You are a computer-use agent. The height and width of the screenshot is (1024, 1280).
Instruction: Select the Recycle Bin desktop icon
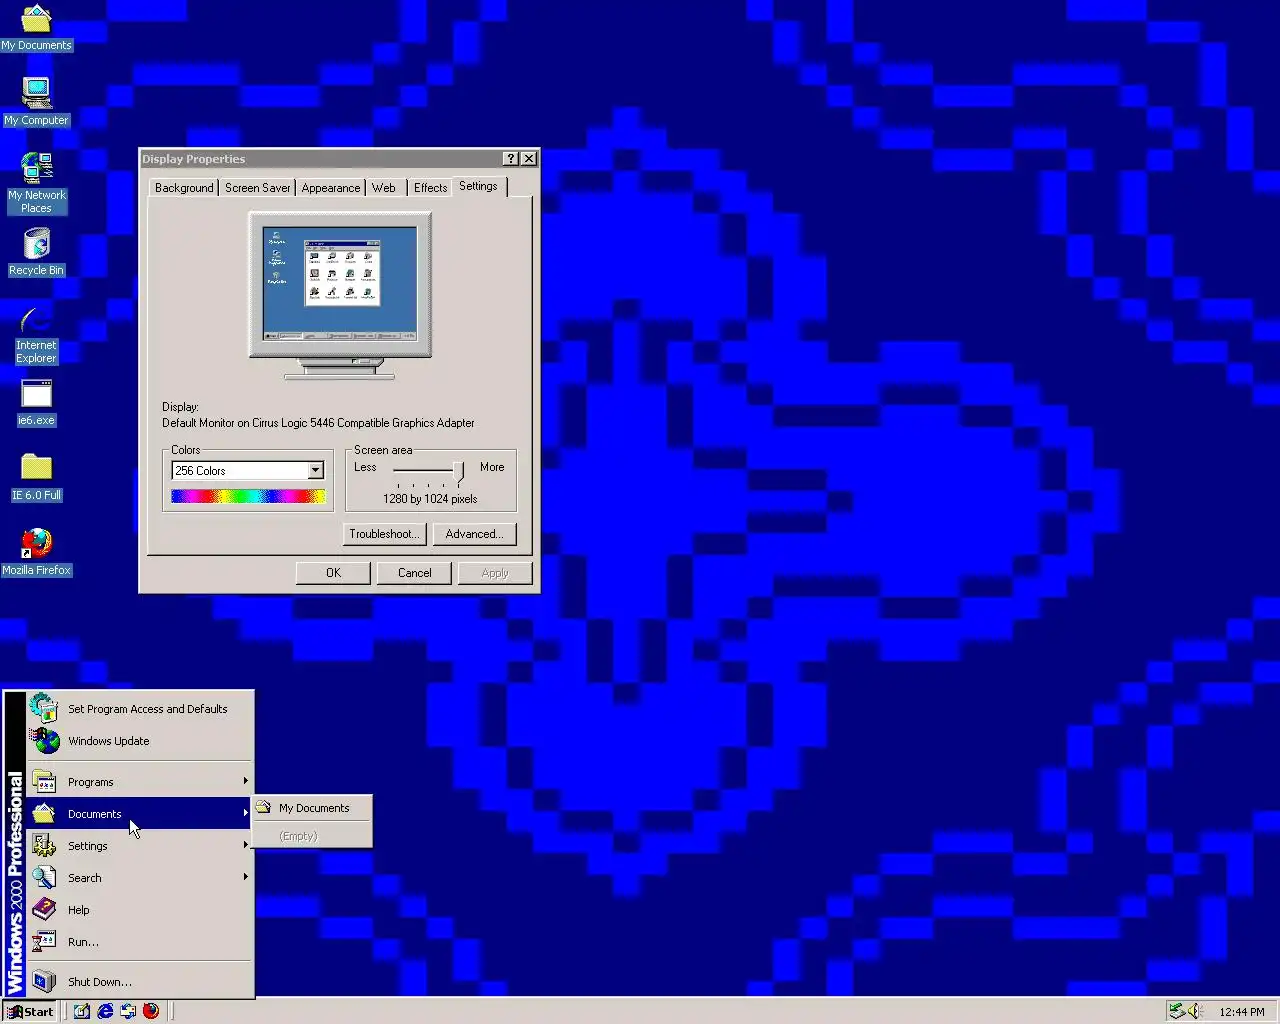36,252
